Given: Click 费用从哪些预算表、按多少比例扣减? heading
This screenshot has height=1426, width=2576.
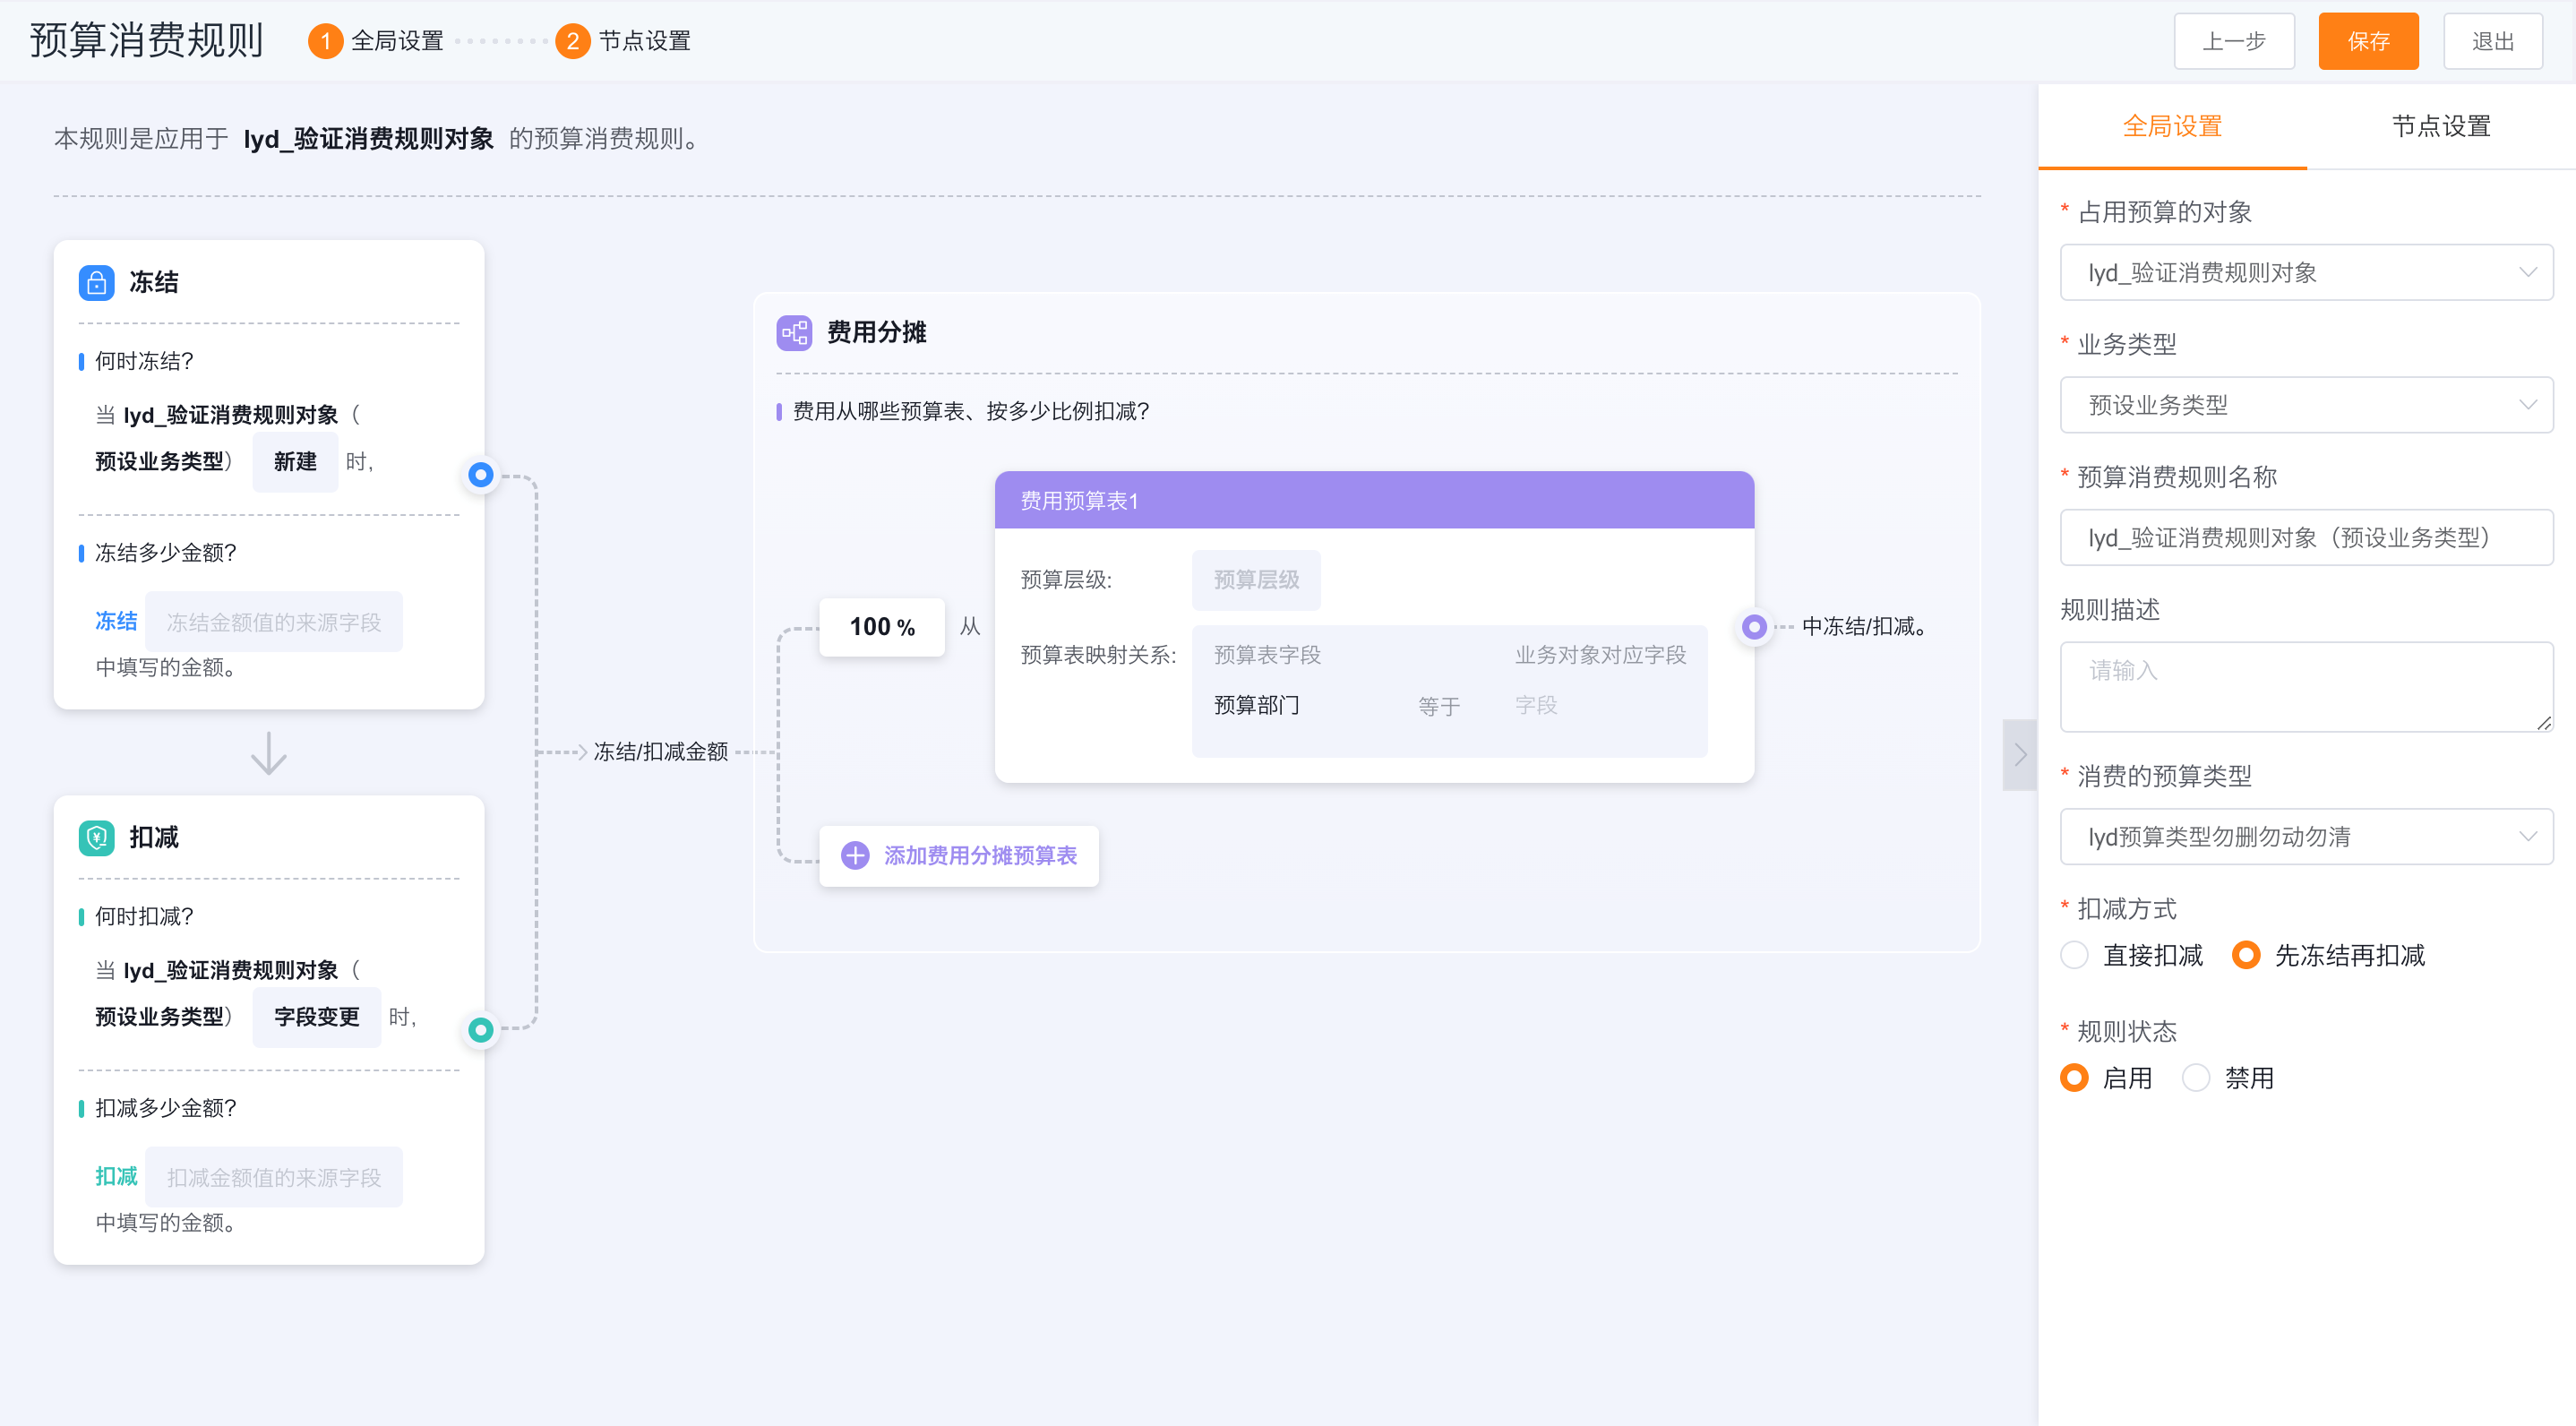Looking at the screenshot, I should click(x=971, y=411).
